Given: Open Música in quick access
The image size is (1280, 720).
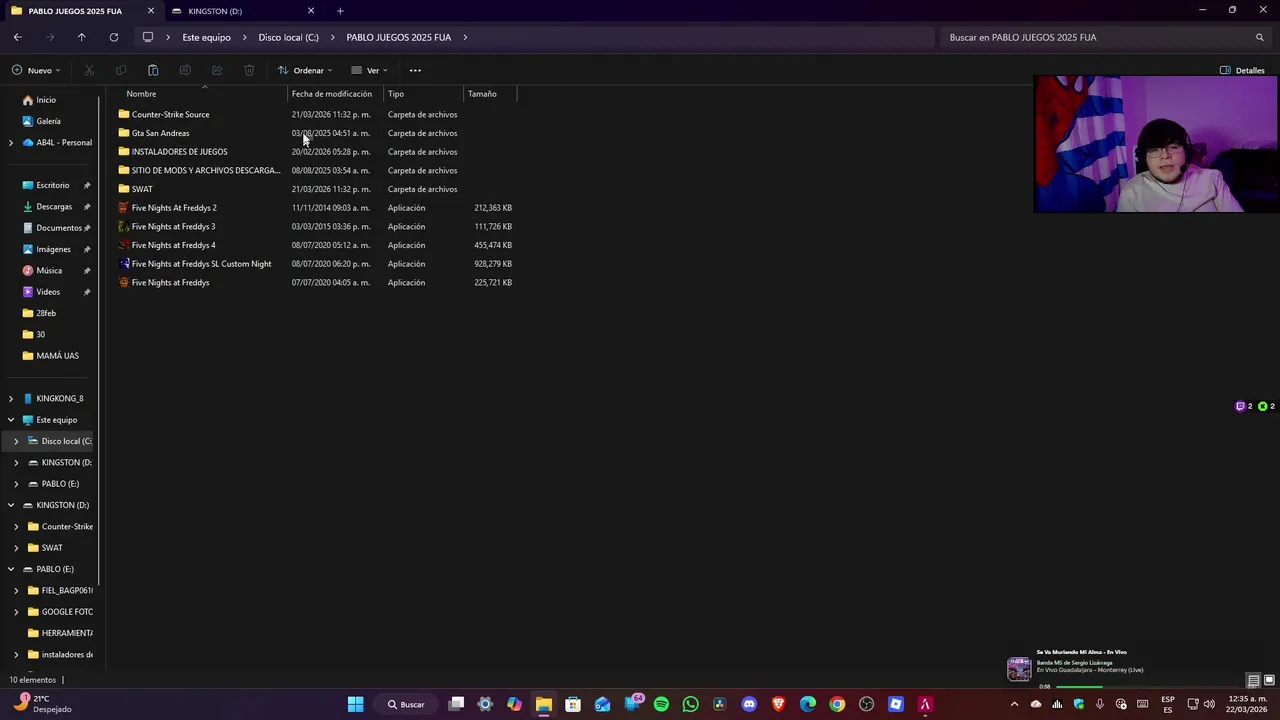Looking at the screenshot, I should pos(49,270).
